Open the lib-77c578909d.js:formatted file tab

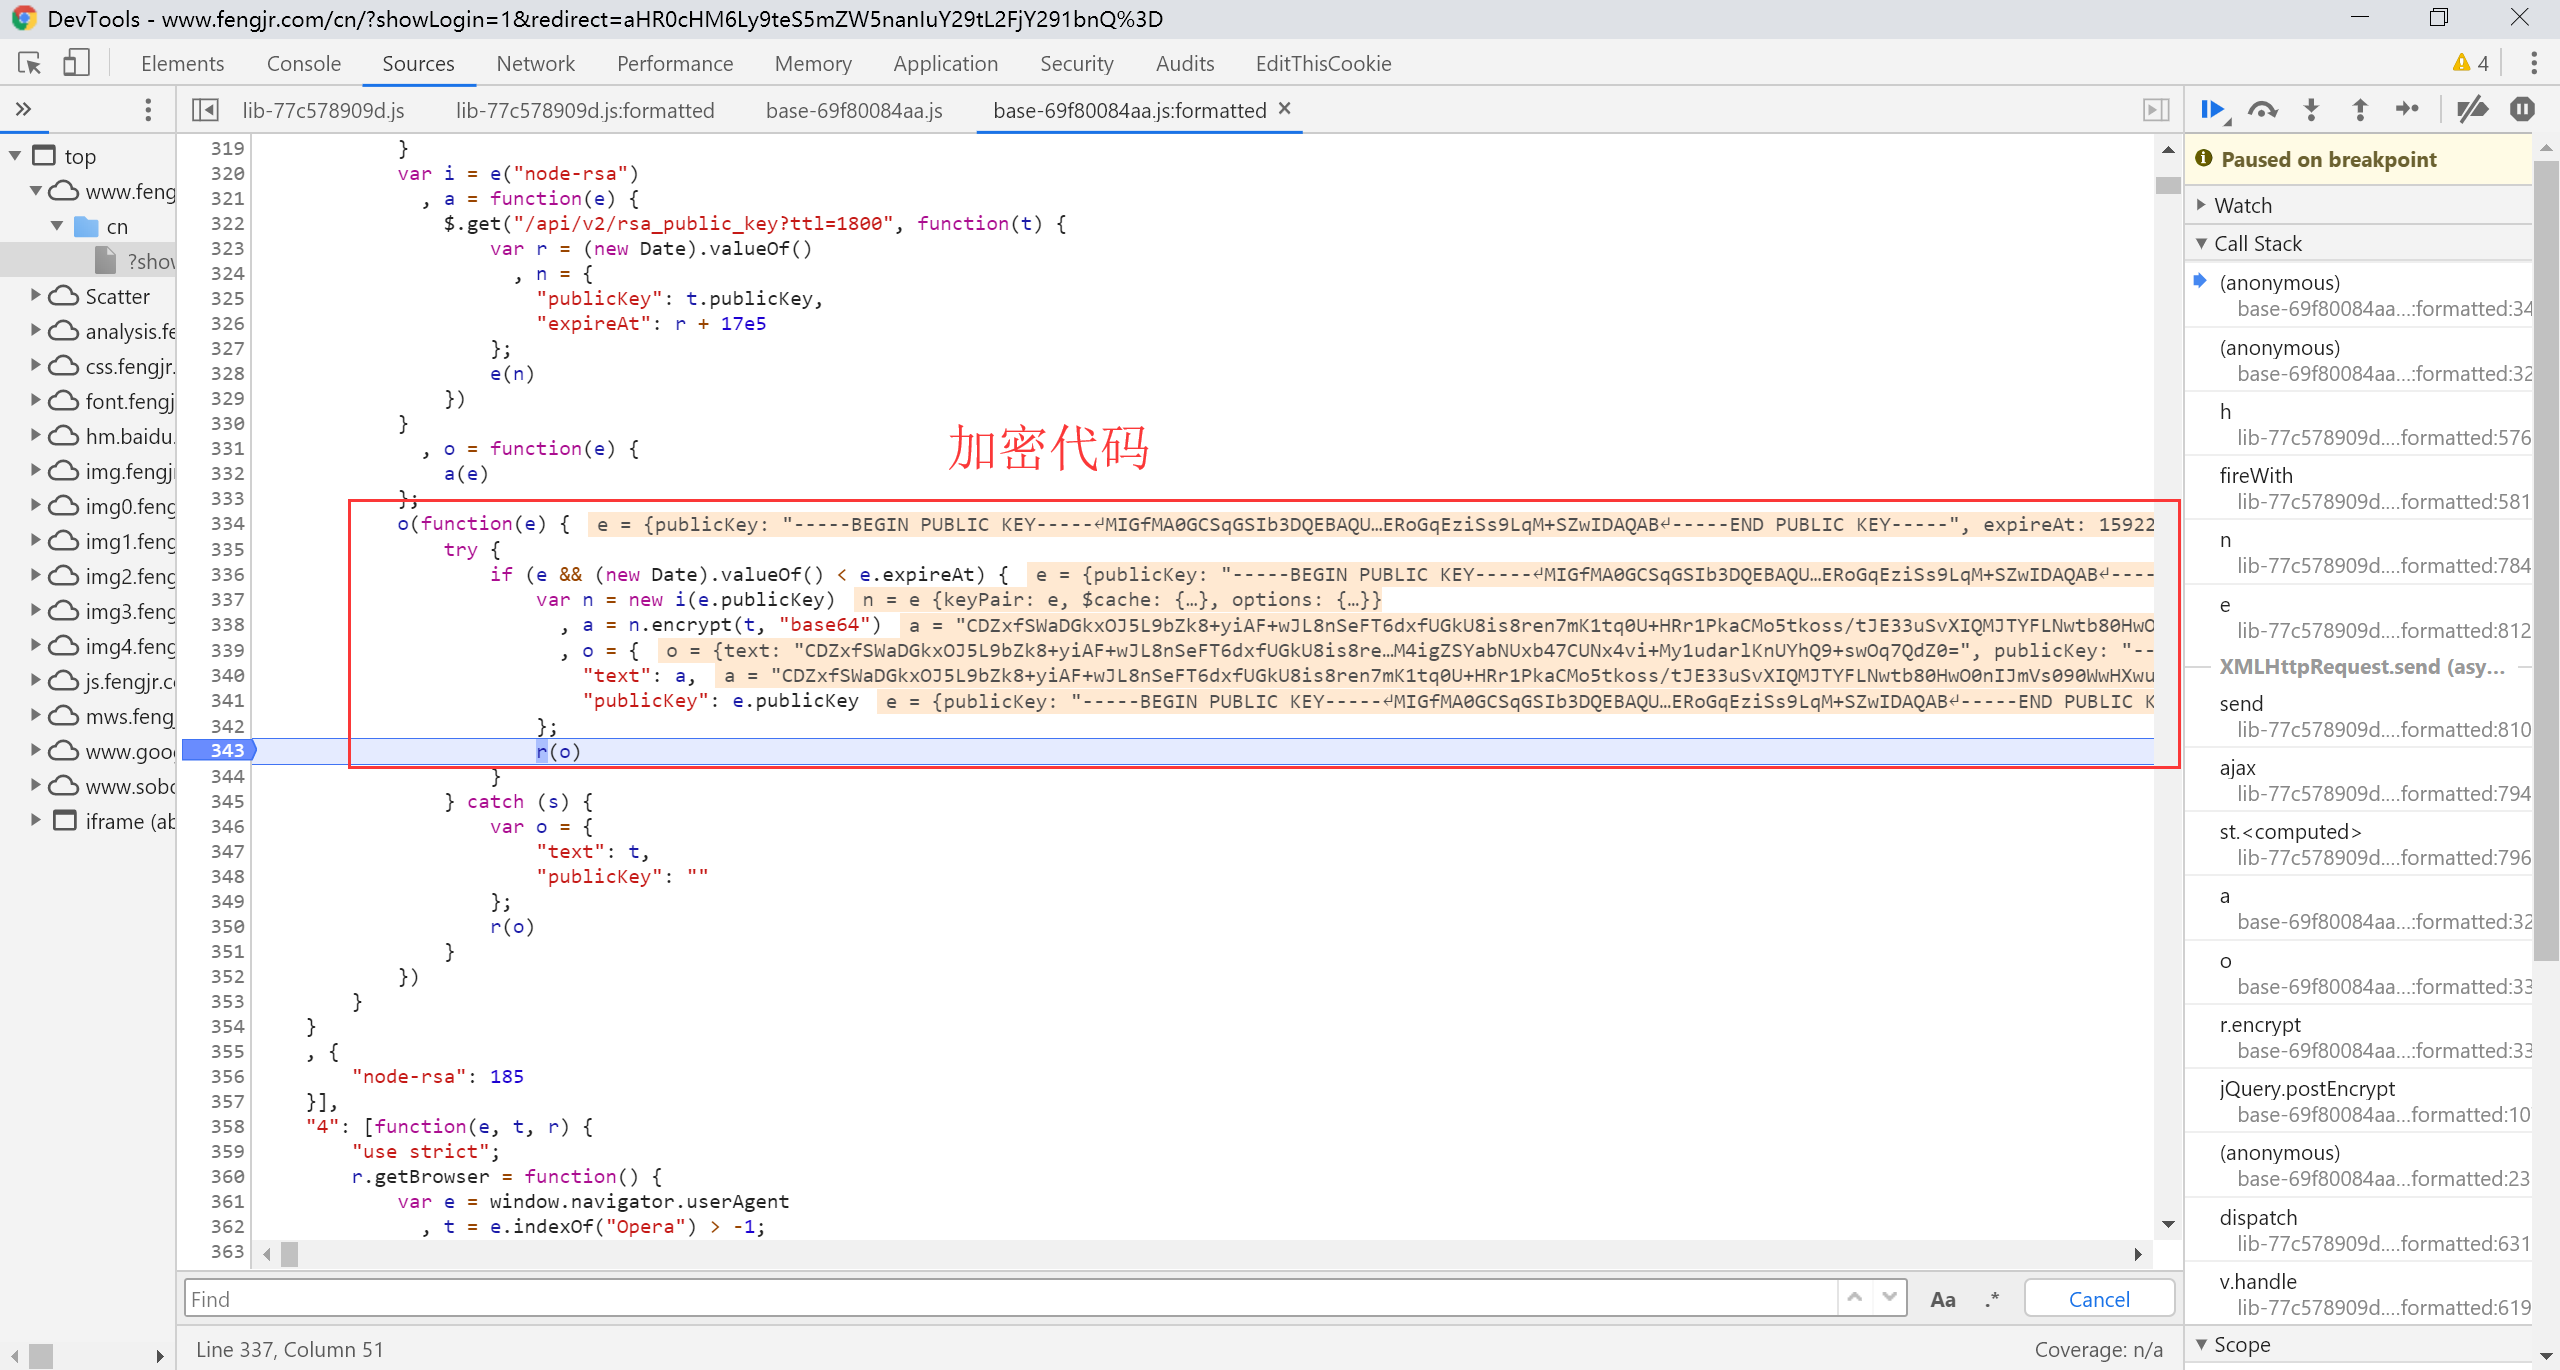coord(585,110)
